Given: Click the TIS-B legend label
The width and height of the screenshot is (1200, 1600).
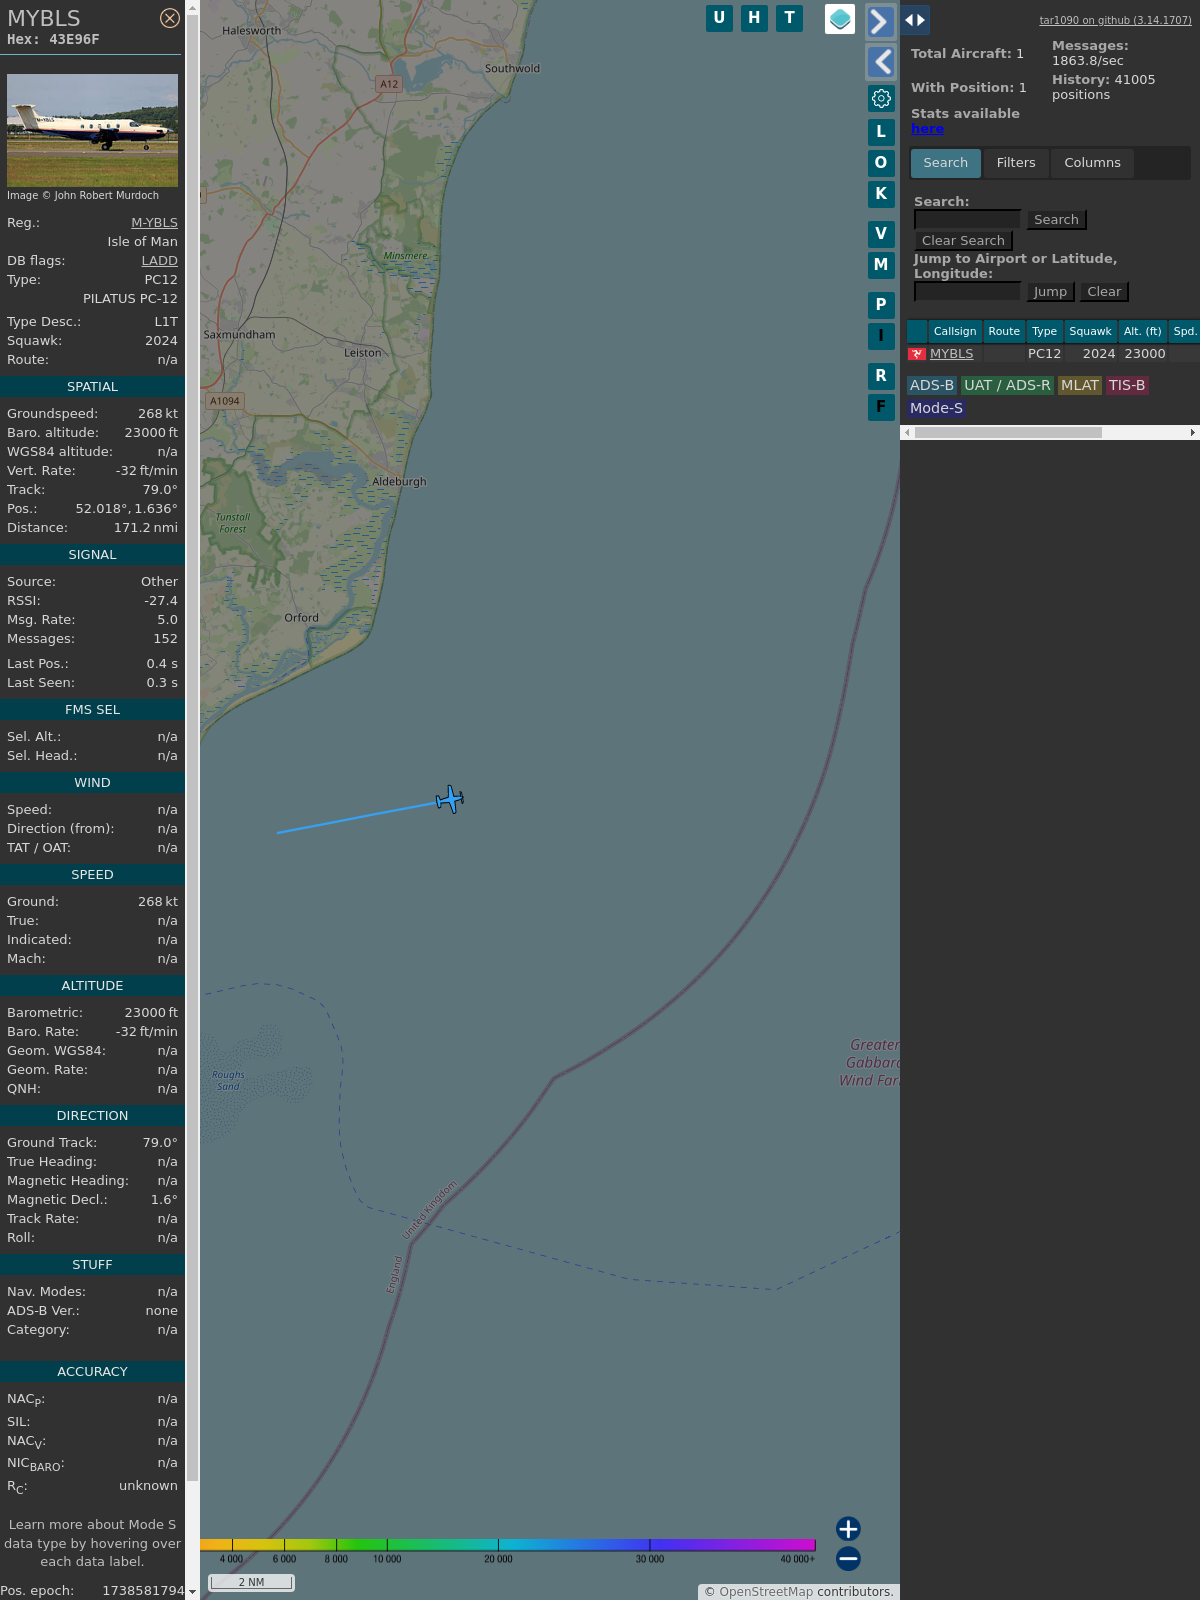Looking at the screenshot, I should point(1127,385).
